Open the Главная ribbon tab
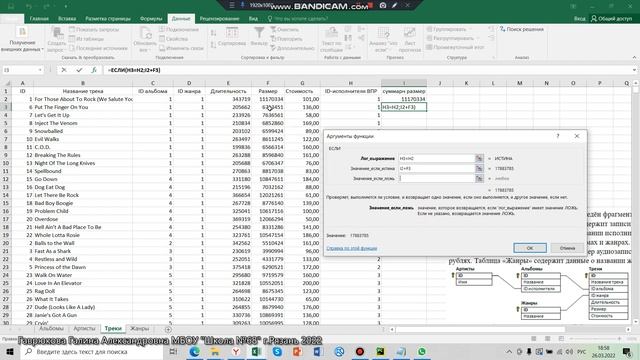 pyautogui.click(x=39, y=18)
